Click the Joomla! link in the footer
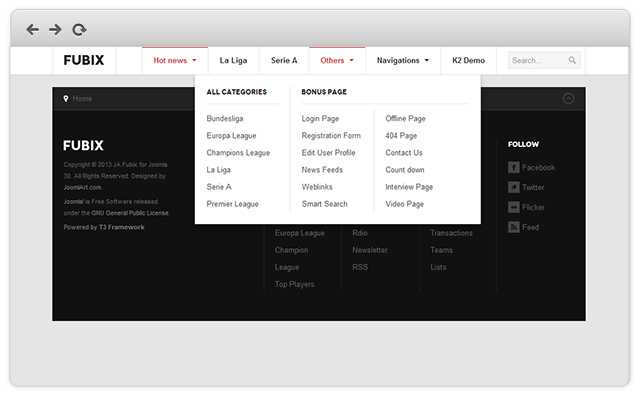Image resolution: width=640 pixels, height=395 pixels. [73, 202]
